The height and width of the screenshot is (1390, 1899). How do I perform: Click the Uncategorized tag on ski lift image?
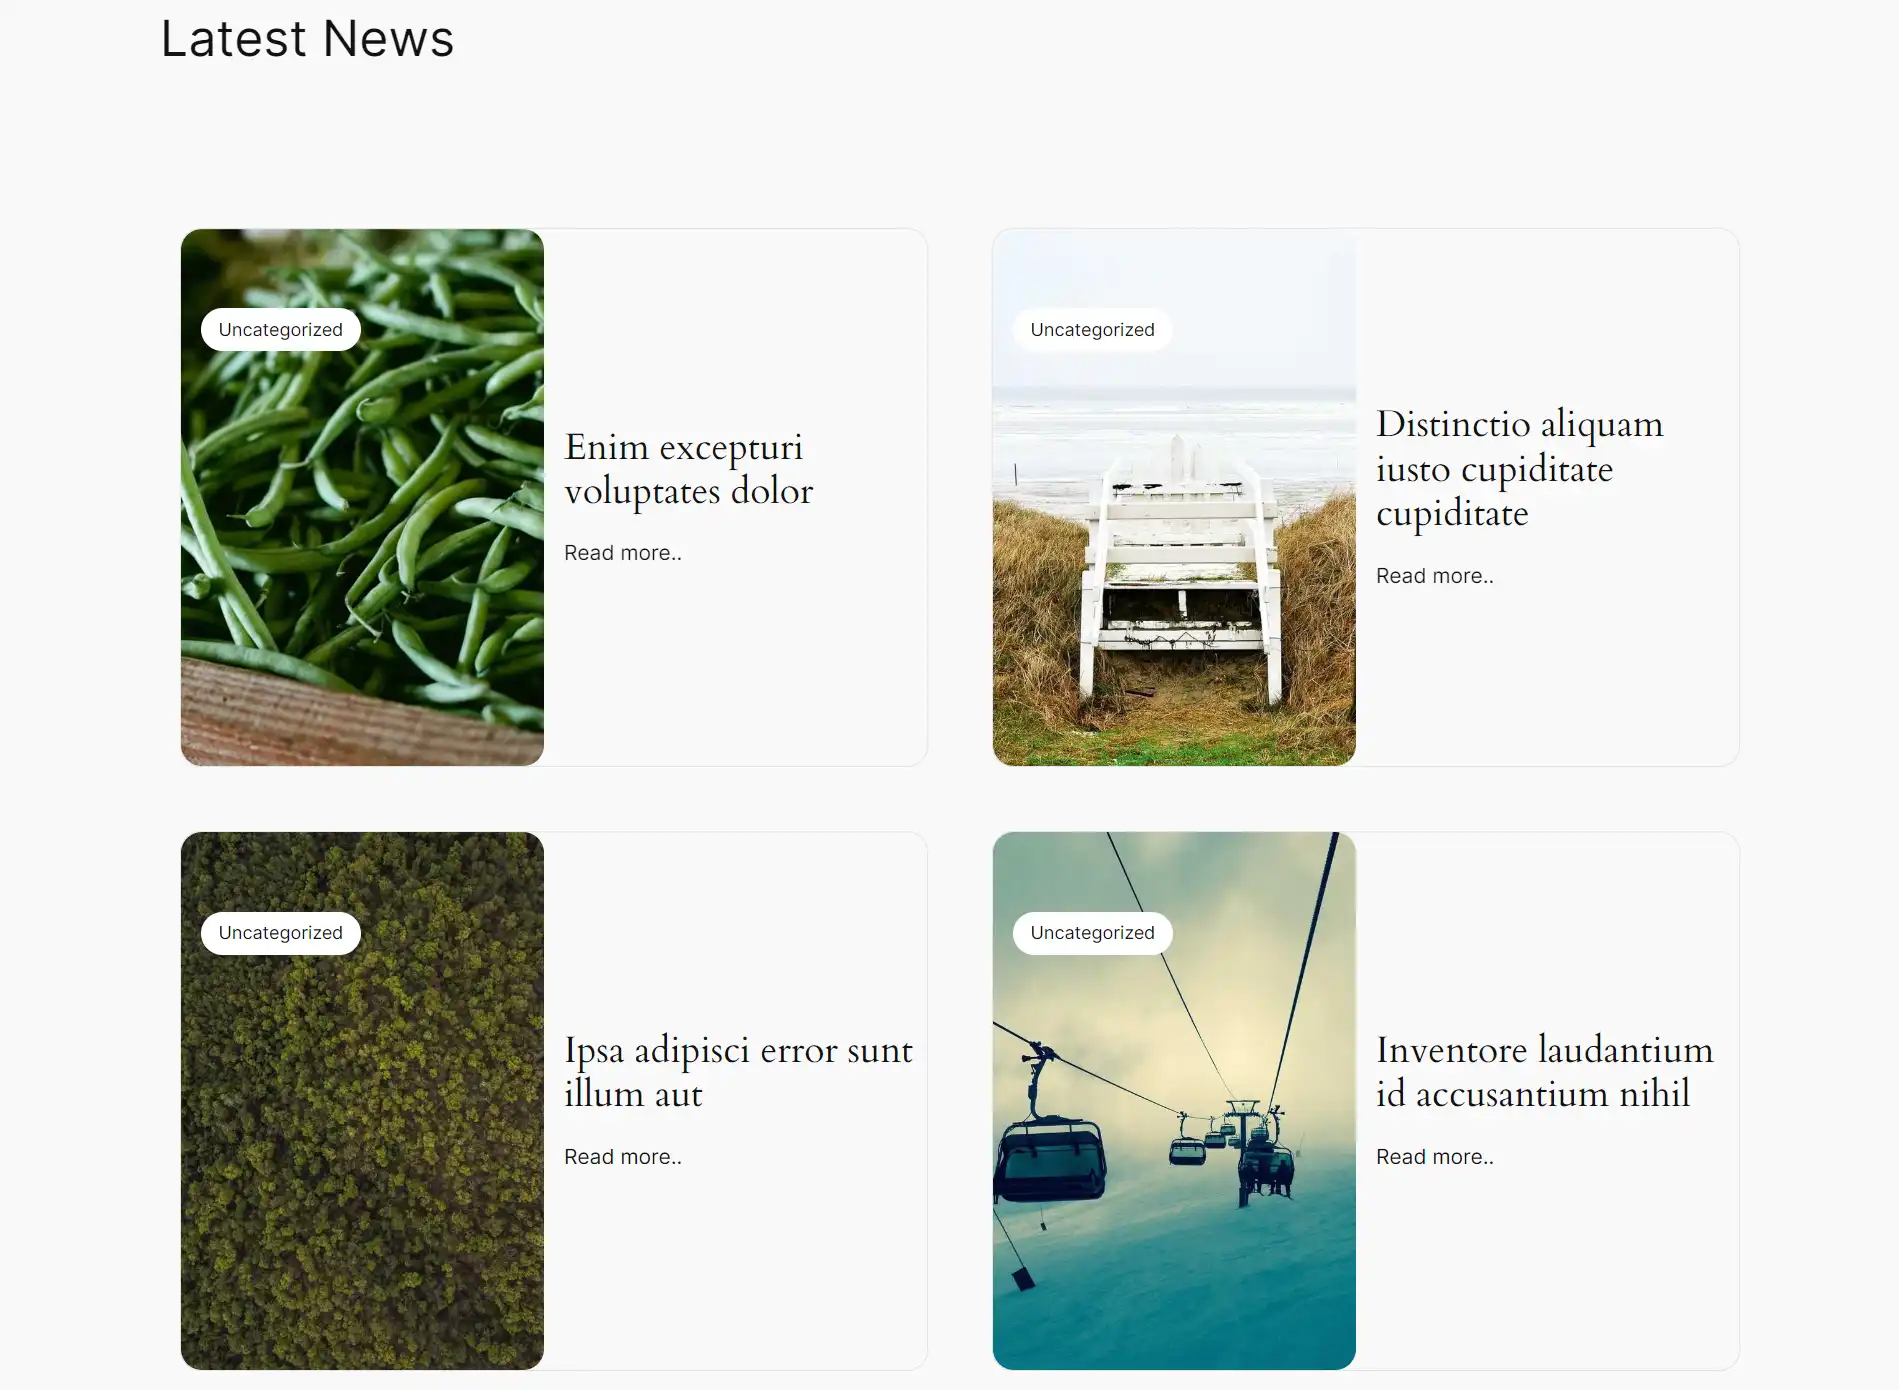click(1092, 933)
